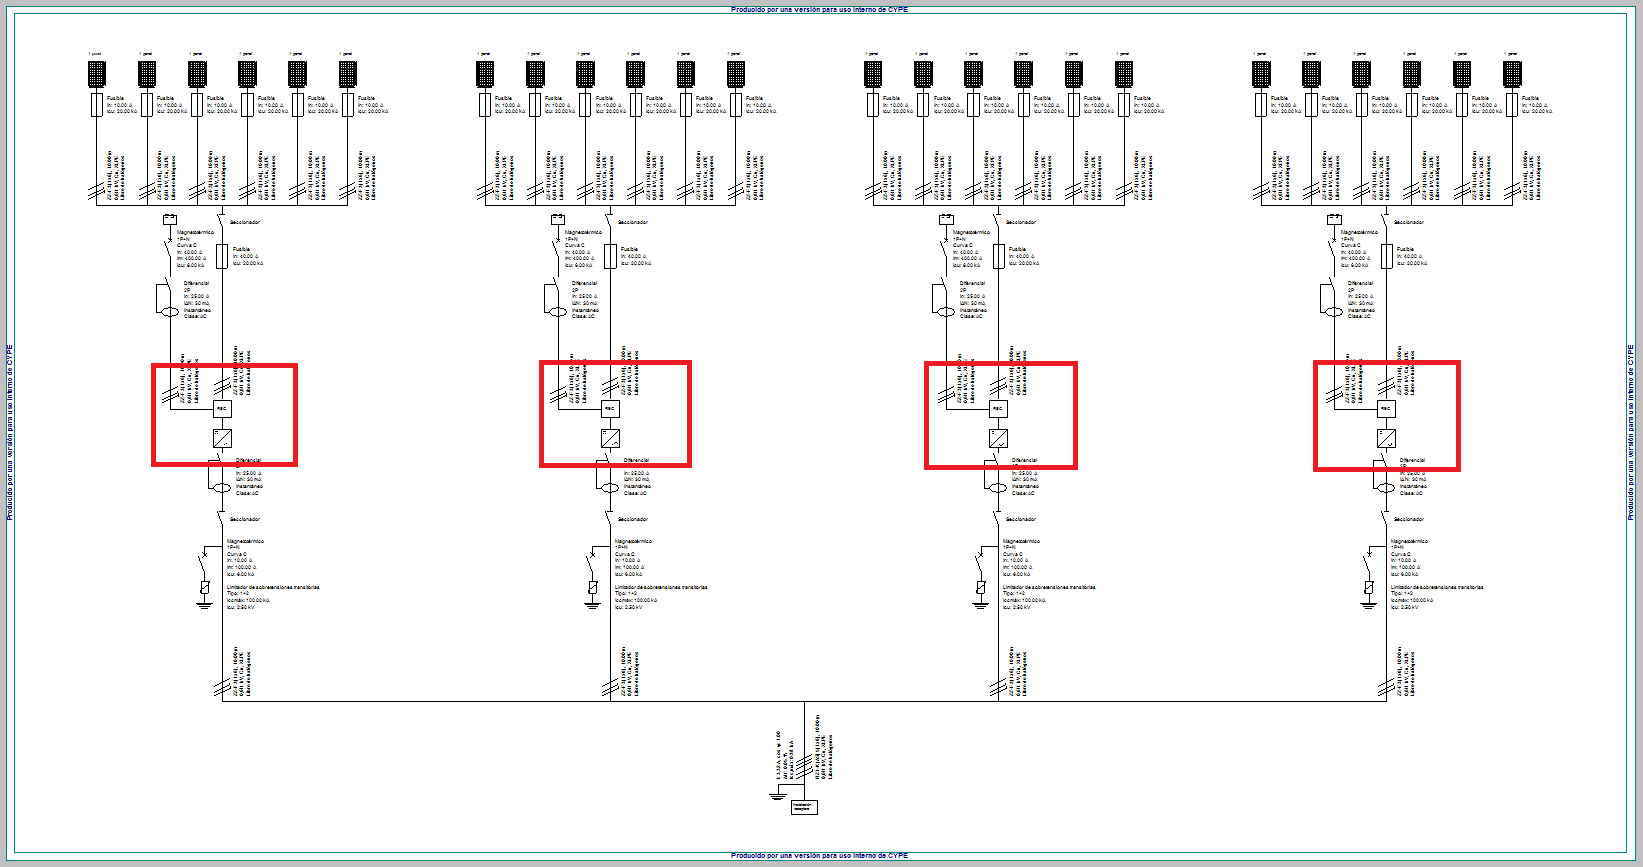Select the first solar panel of the leftmost array

point(96,73)
